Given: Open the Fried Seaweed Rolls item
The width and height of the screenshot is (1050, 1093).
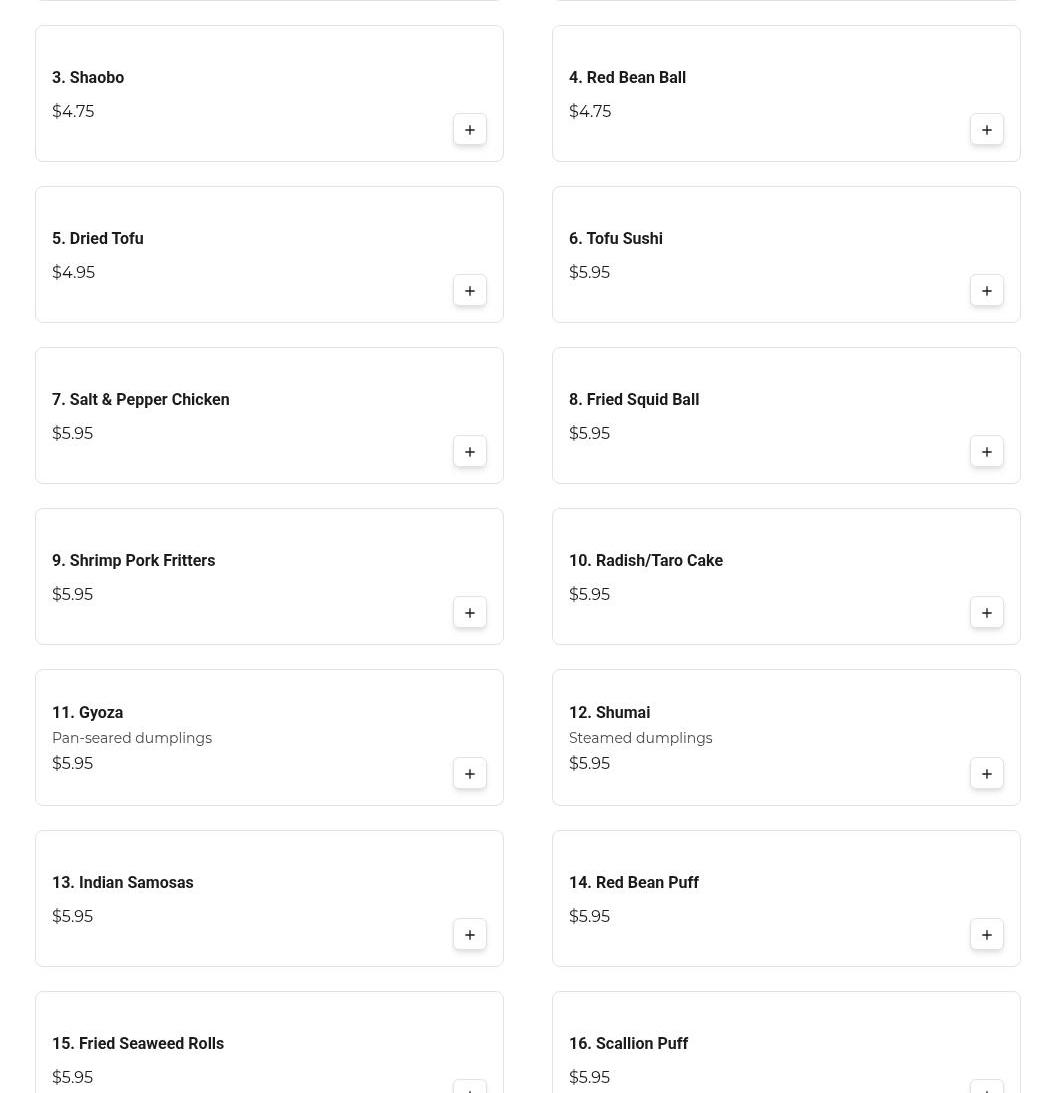Looking at the screenshot, I should (x=138, y=1043).
